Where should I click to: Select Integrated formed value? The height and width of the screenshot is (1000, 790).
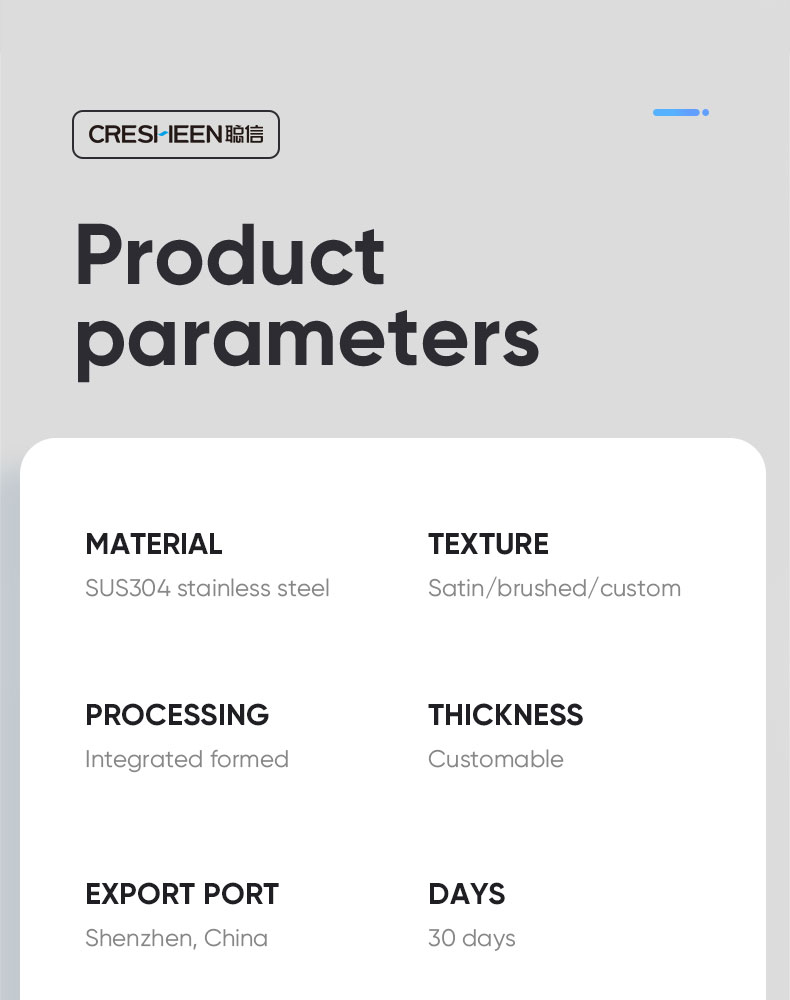click(x=187, y=759)
